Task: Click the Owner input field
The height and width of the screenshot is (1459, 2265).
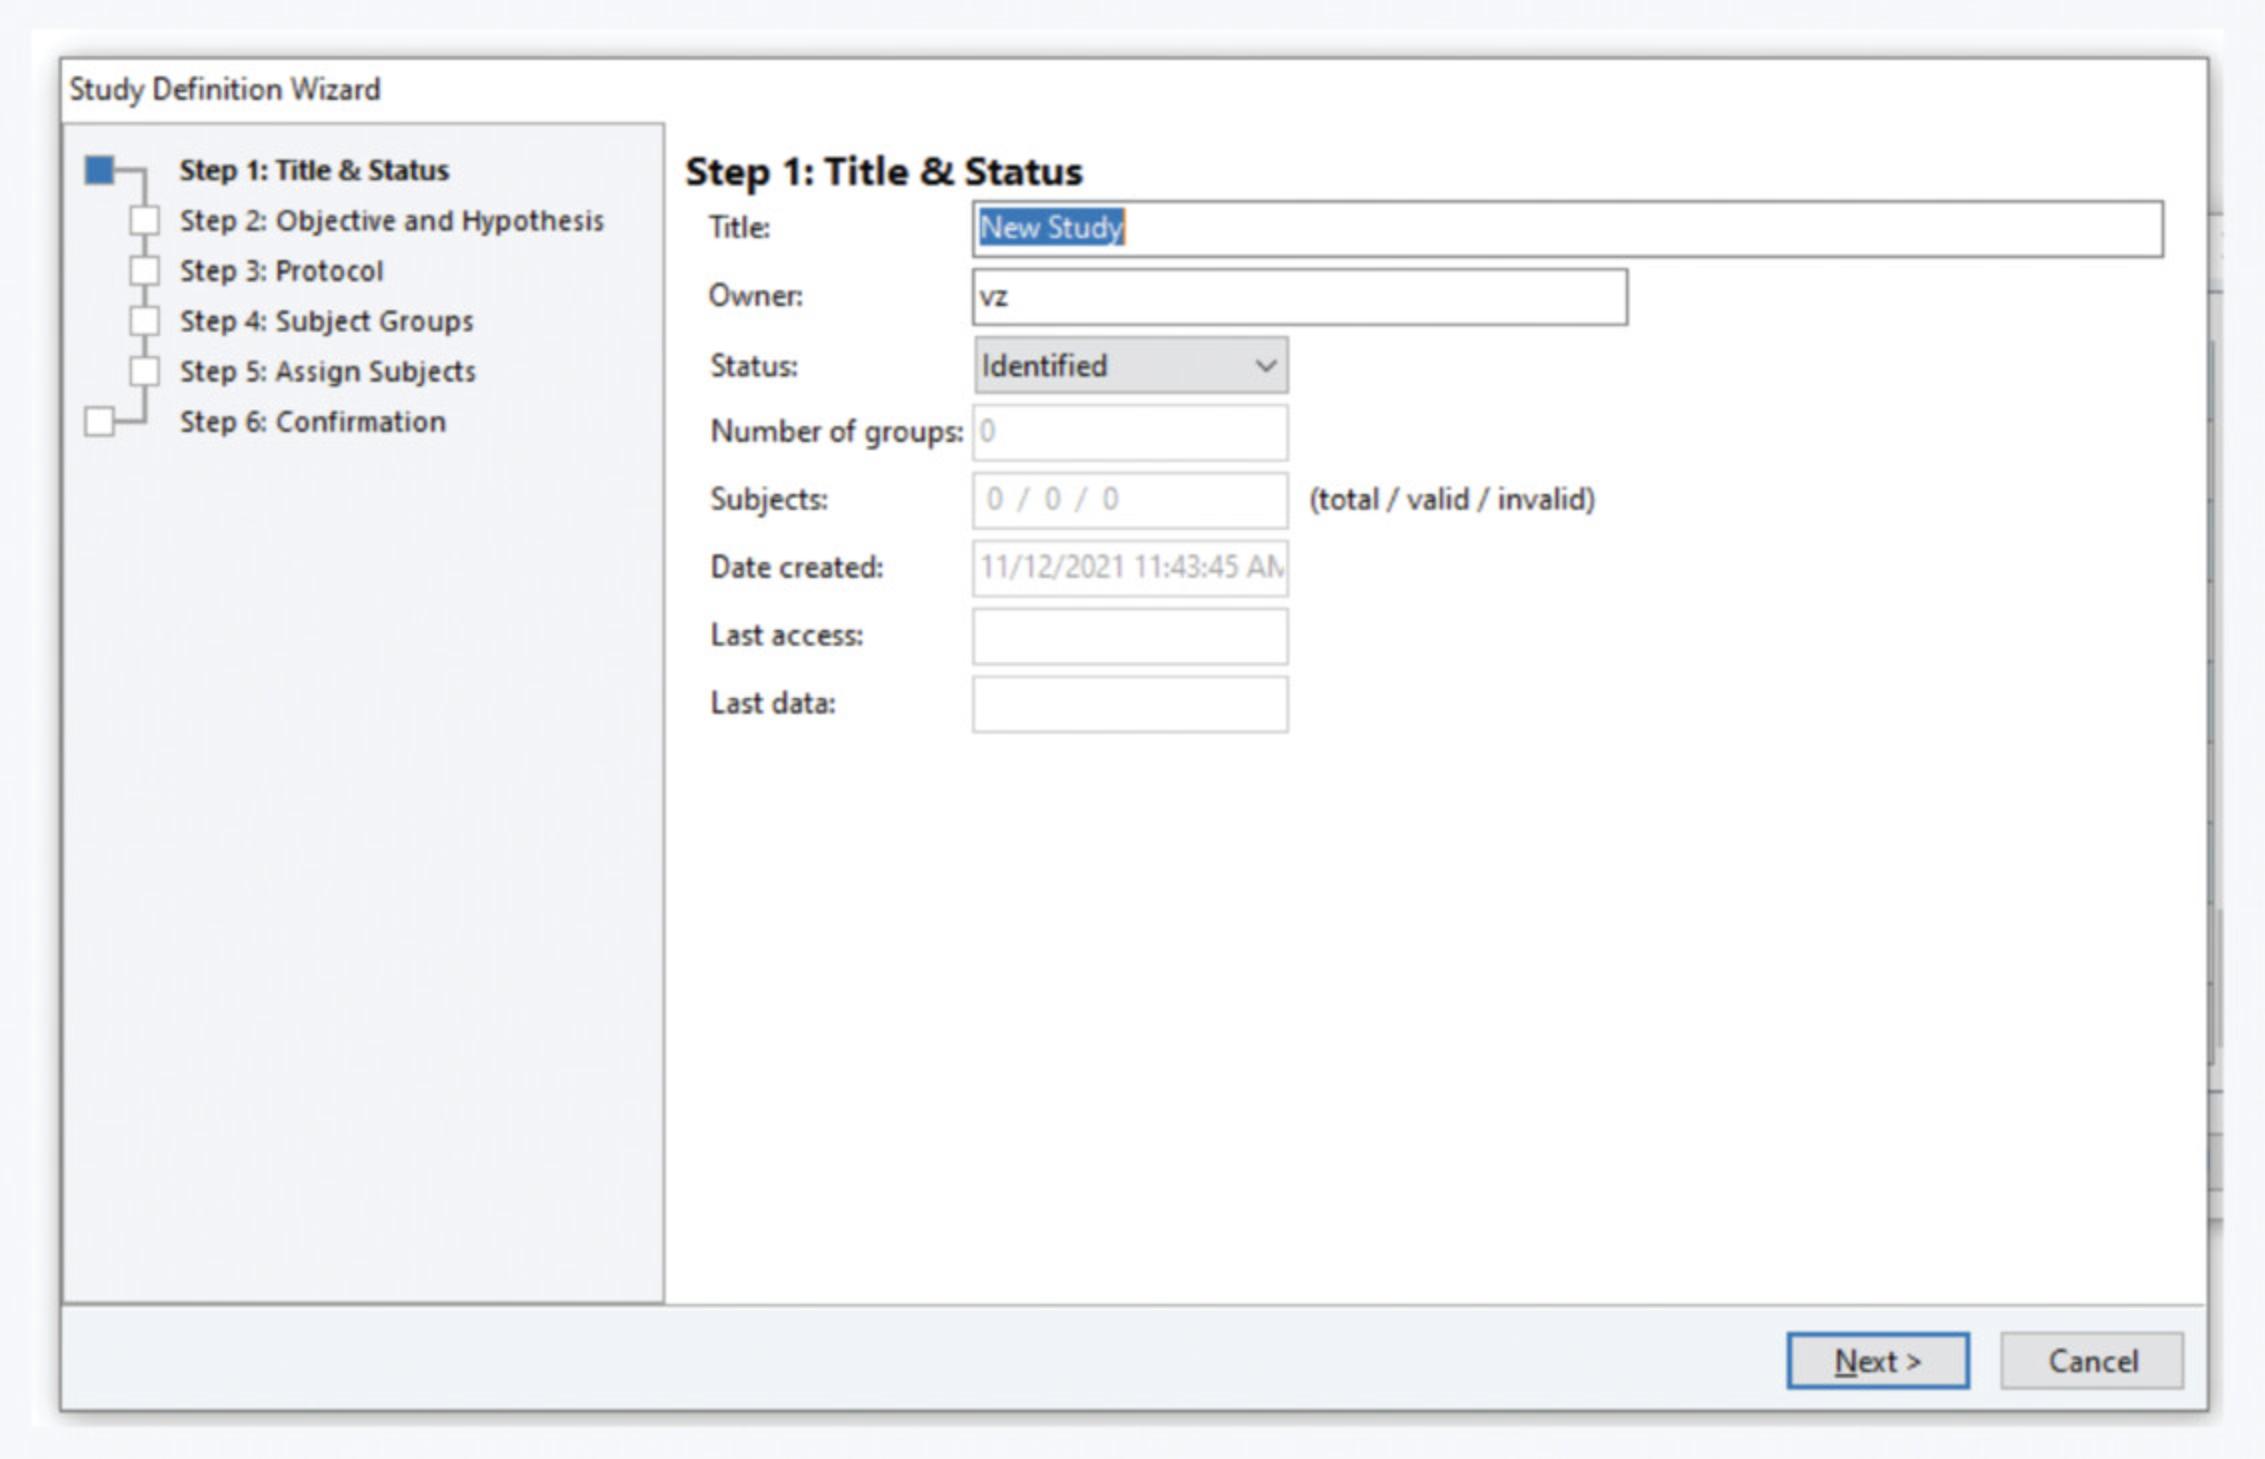Action: pos(1299,297)
